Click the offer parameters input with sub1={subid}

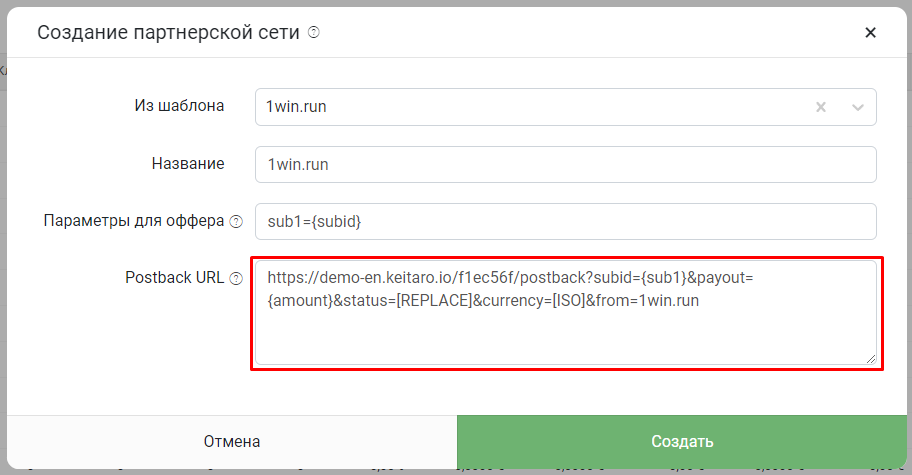coord(565,222)
